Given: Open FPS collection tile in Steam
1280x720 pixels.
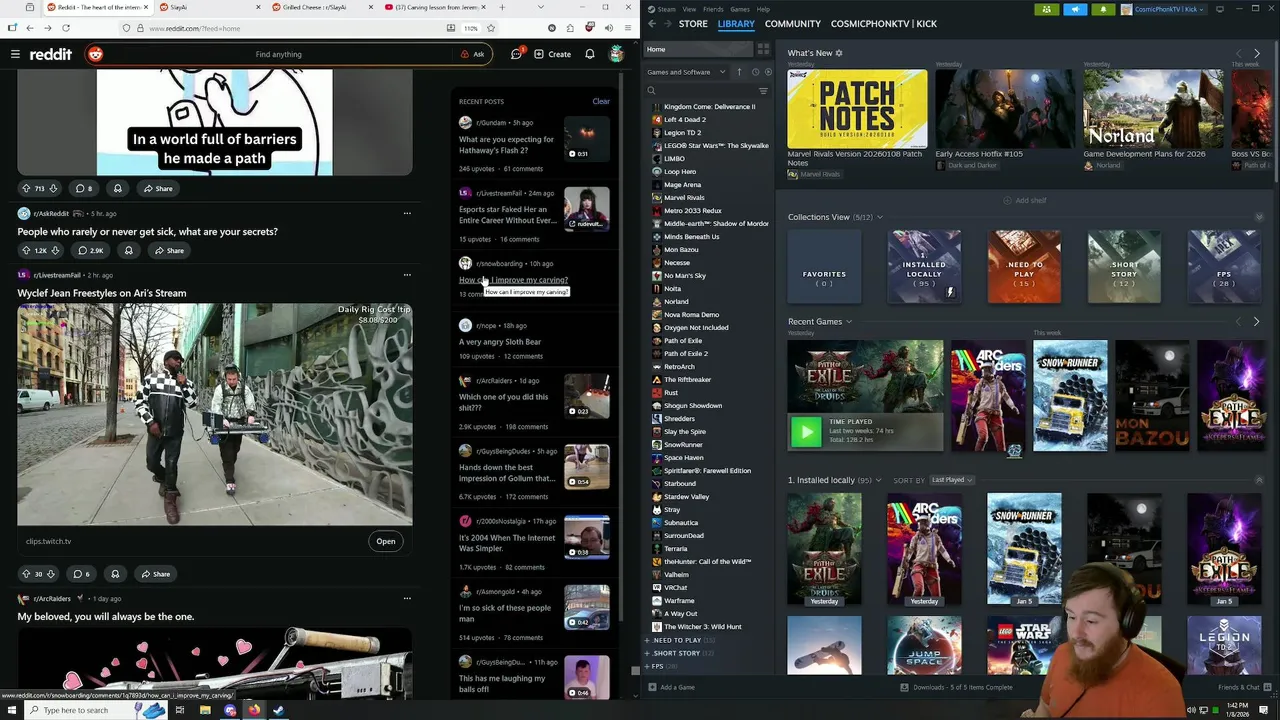Looking at the screenshot, I should (x=1224, y=266).
